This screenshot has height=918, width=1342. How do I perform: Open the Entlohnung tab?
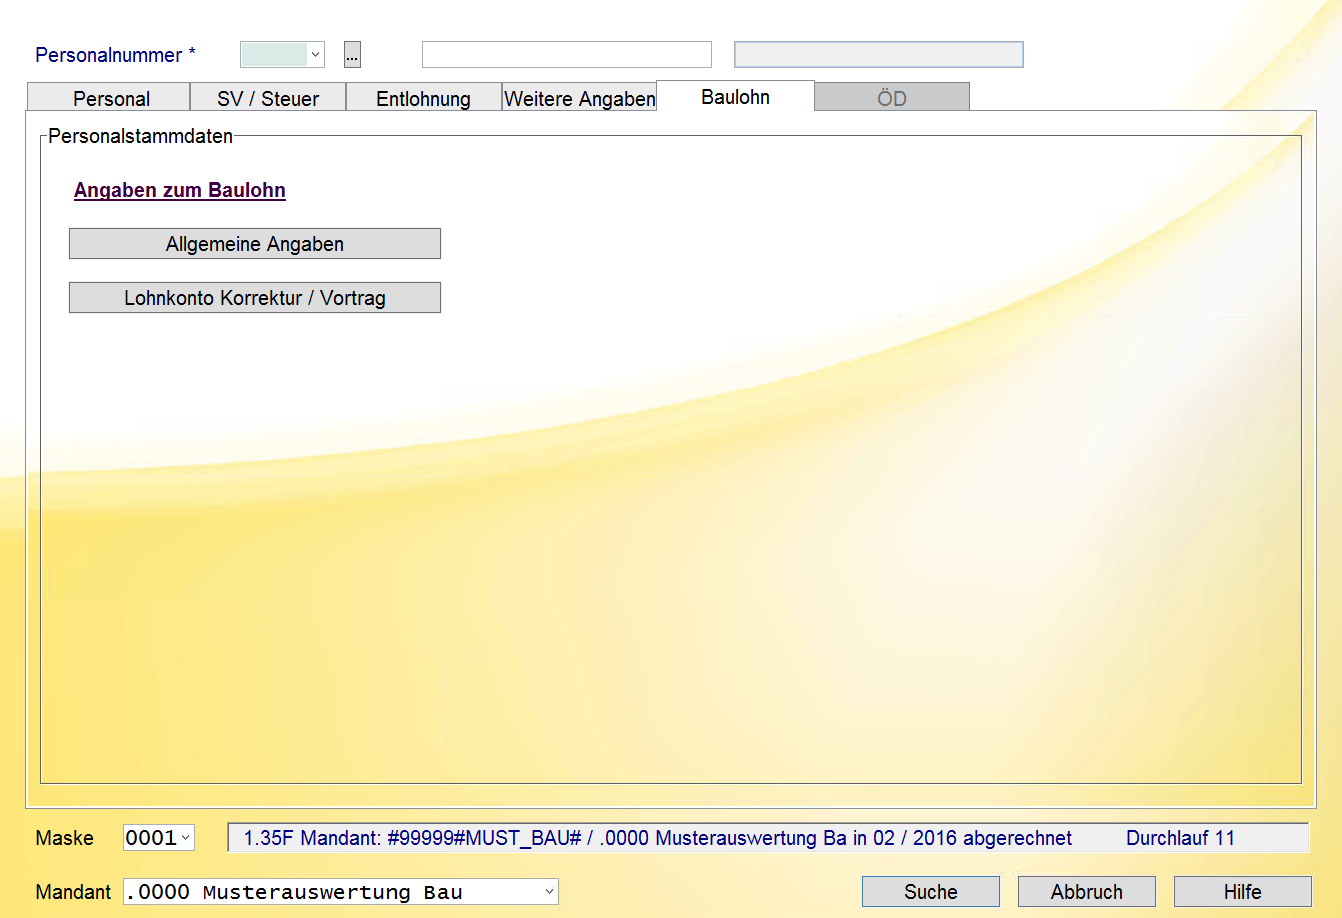pyautogui.click(x=423, y=98)
